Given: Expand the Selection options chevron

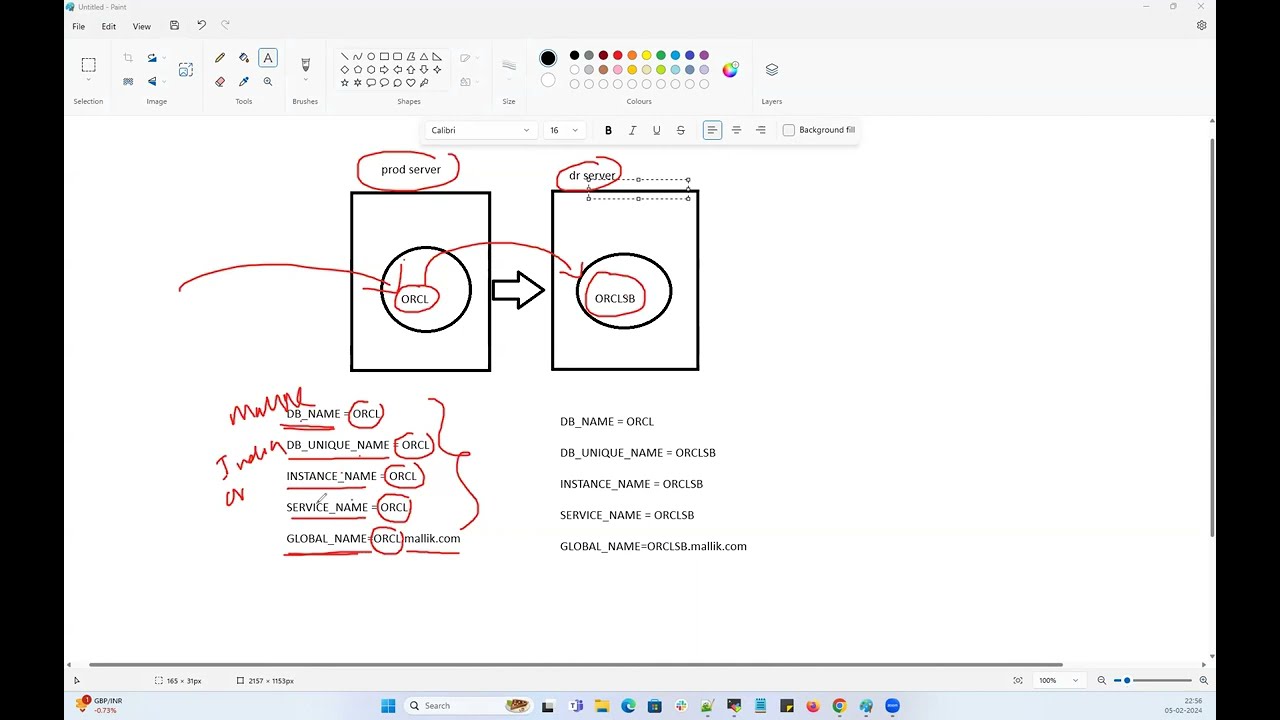Looking at the screenshot, I should pyautogui.click(x=88, y=81).
